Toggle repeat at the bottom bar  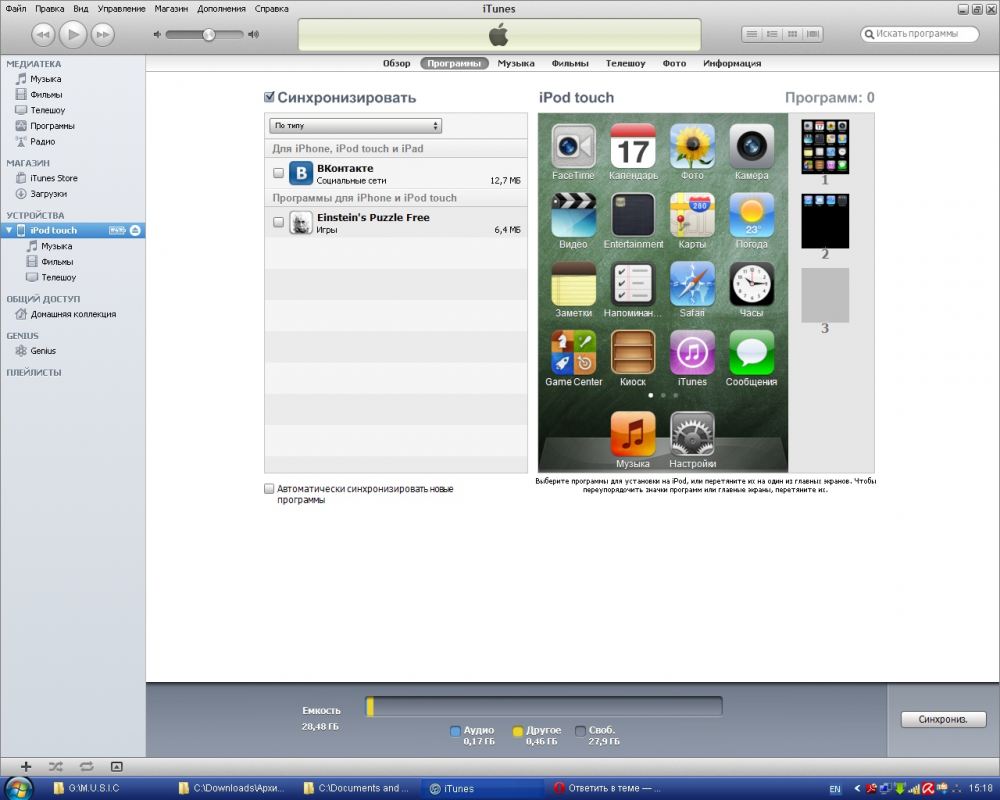[87, 766]
